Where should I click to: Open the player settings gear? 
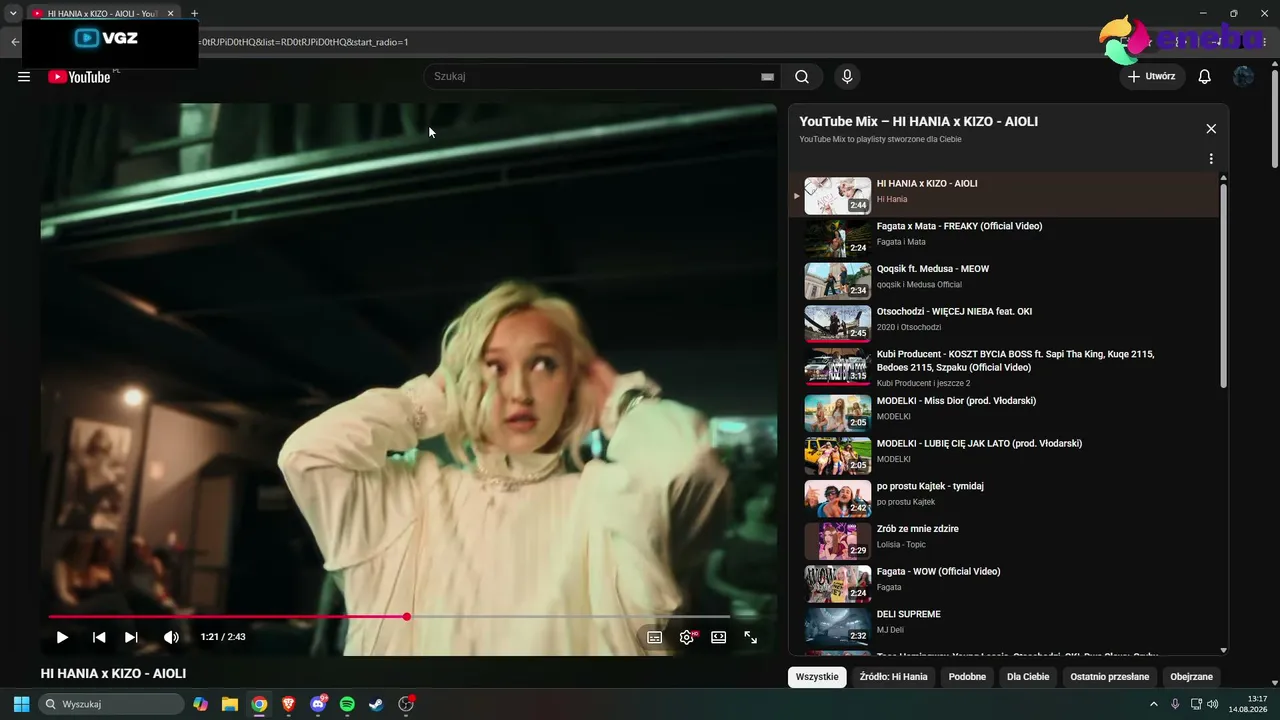(687, 637)
